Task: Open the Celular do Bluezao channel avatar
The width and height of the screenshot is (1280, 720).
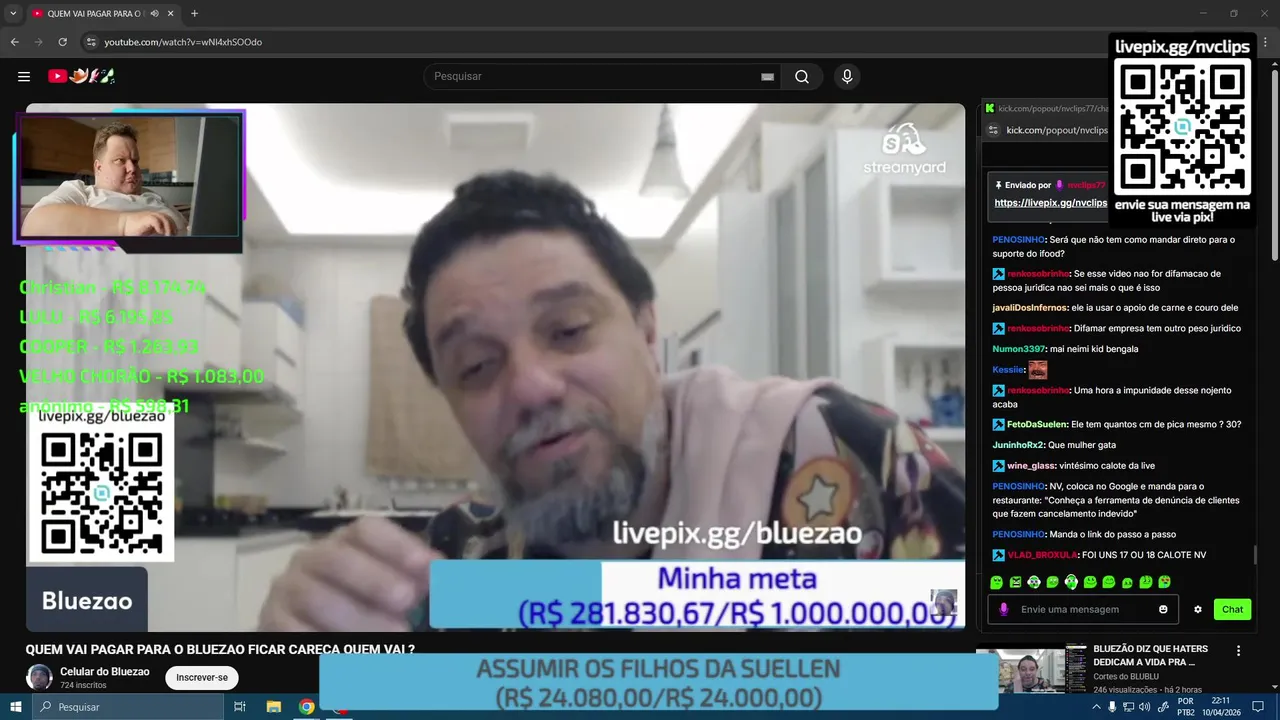Action: pyautogui.click(x=39, y=677)
